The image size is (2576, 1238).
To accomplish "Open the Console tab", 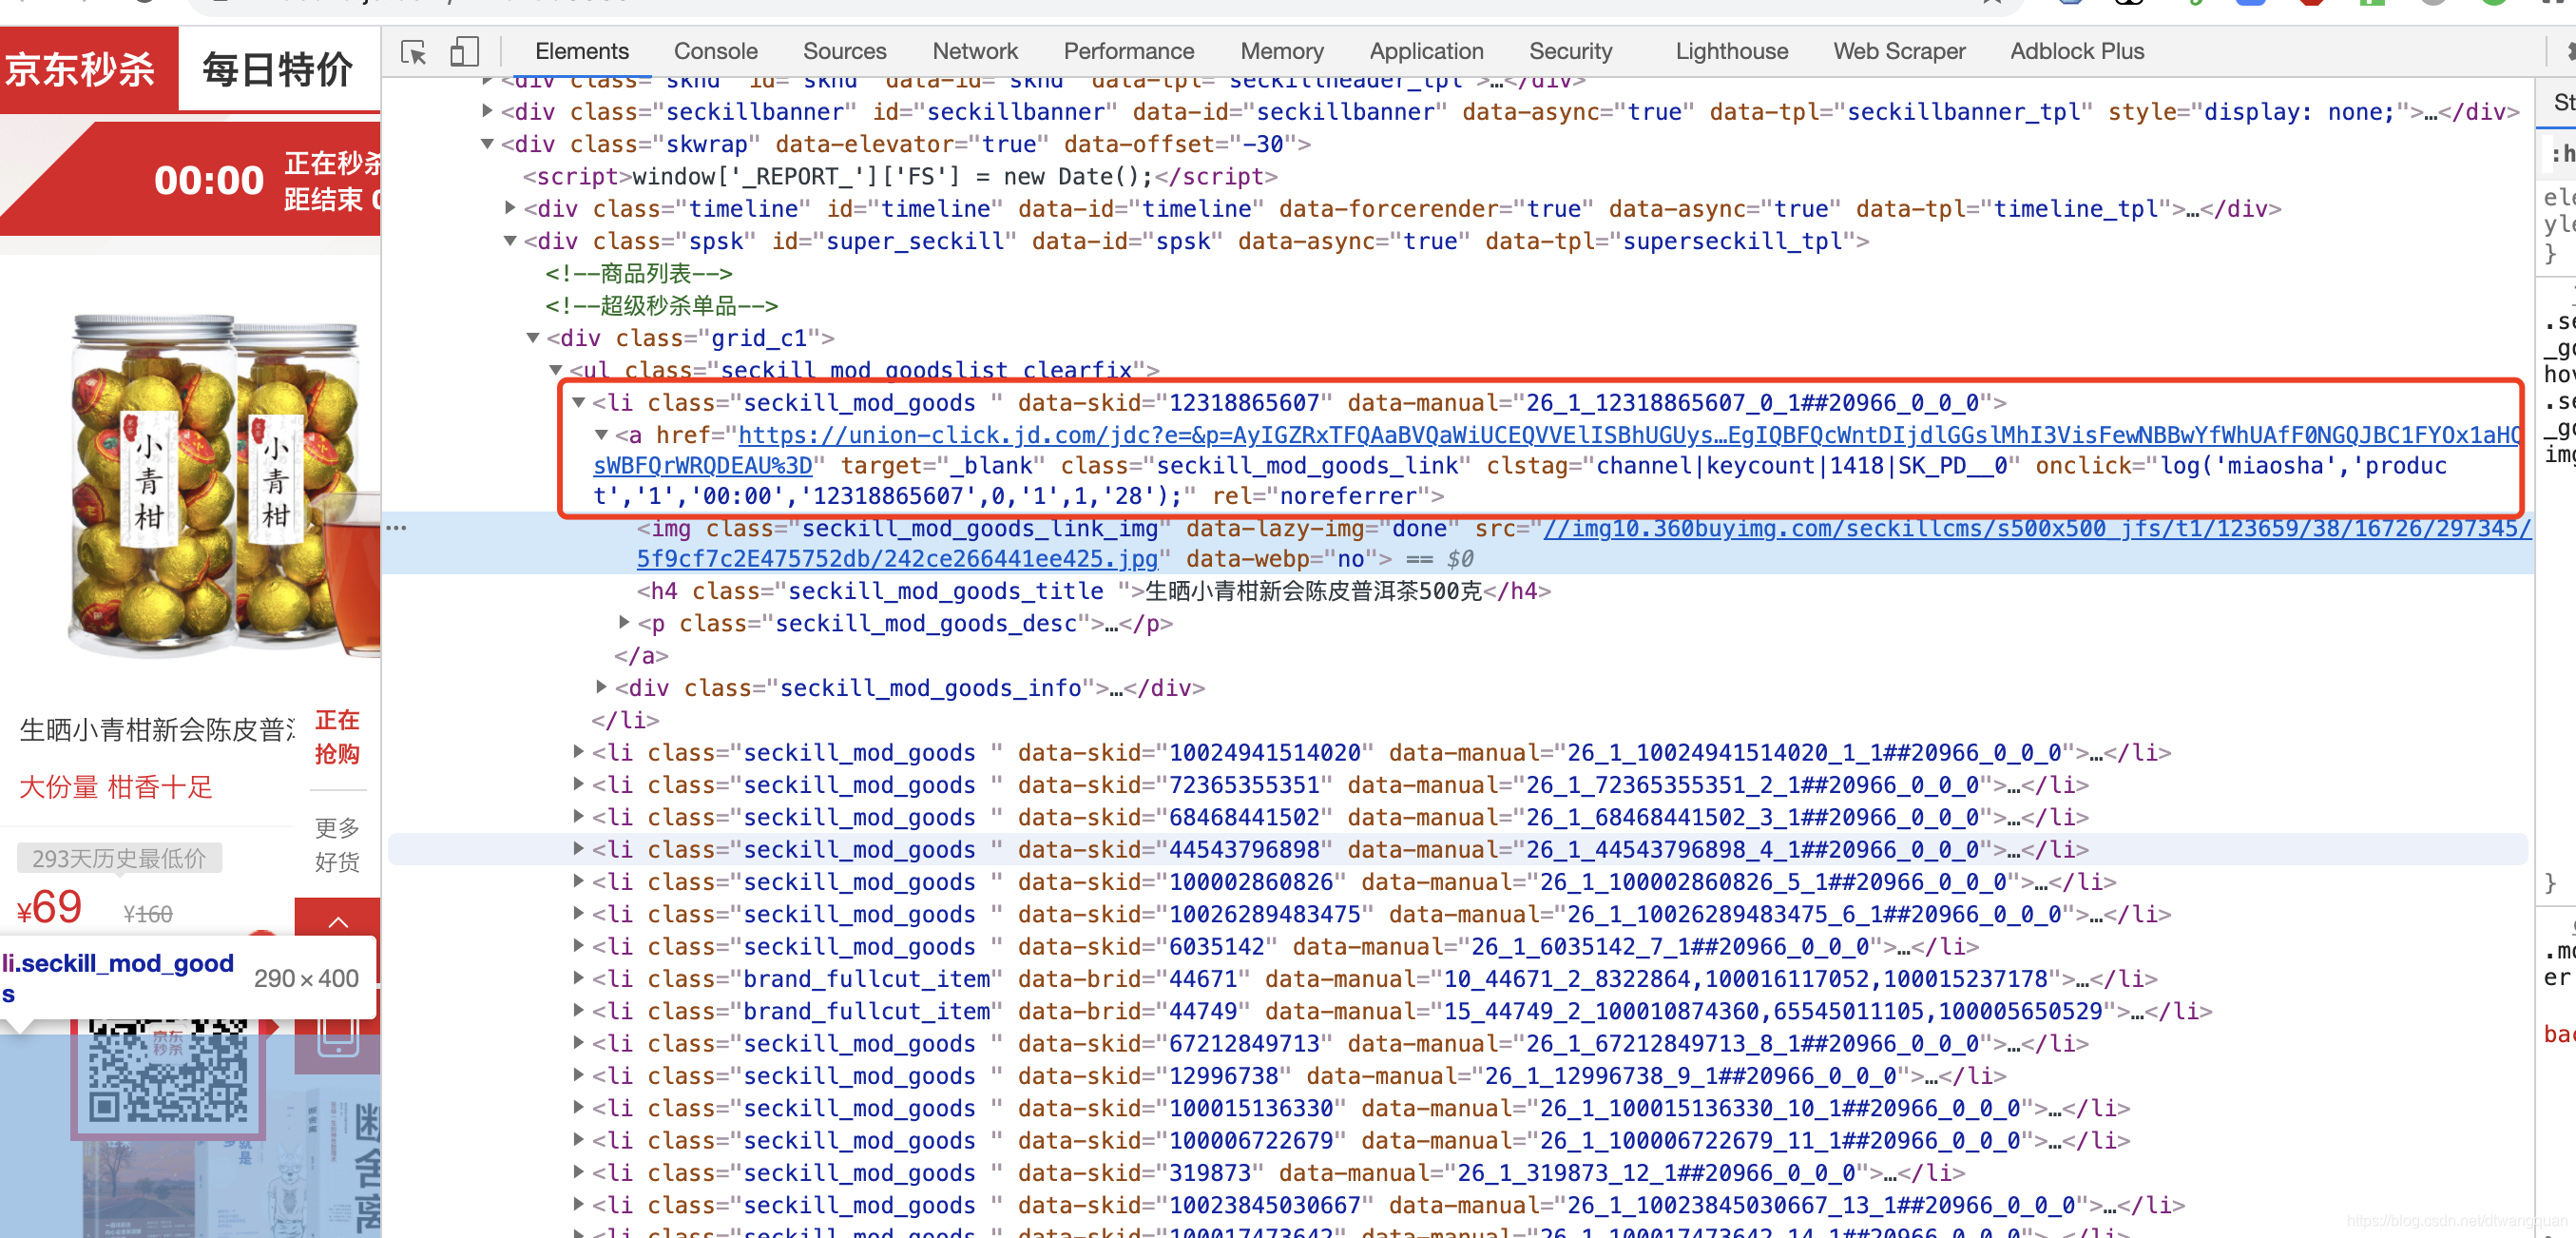I will tap(715, 51).
